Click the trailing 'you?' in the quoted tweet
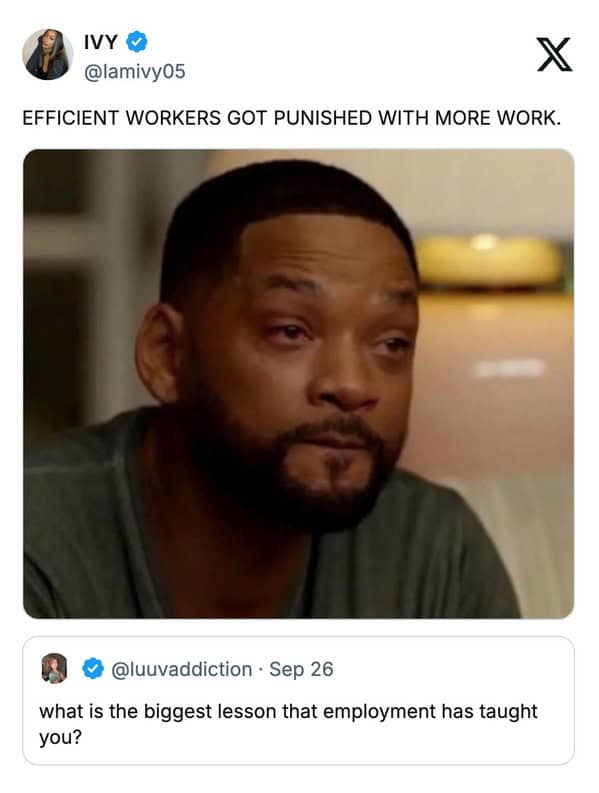This screenshot has width=599, height=793. [60, 738]
